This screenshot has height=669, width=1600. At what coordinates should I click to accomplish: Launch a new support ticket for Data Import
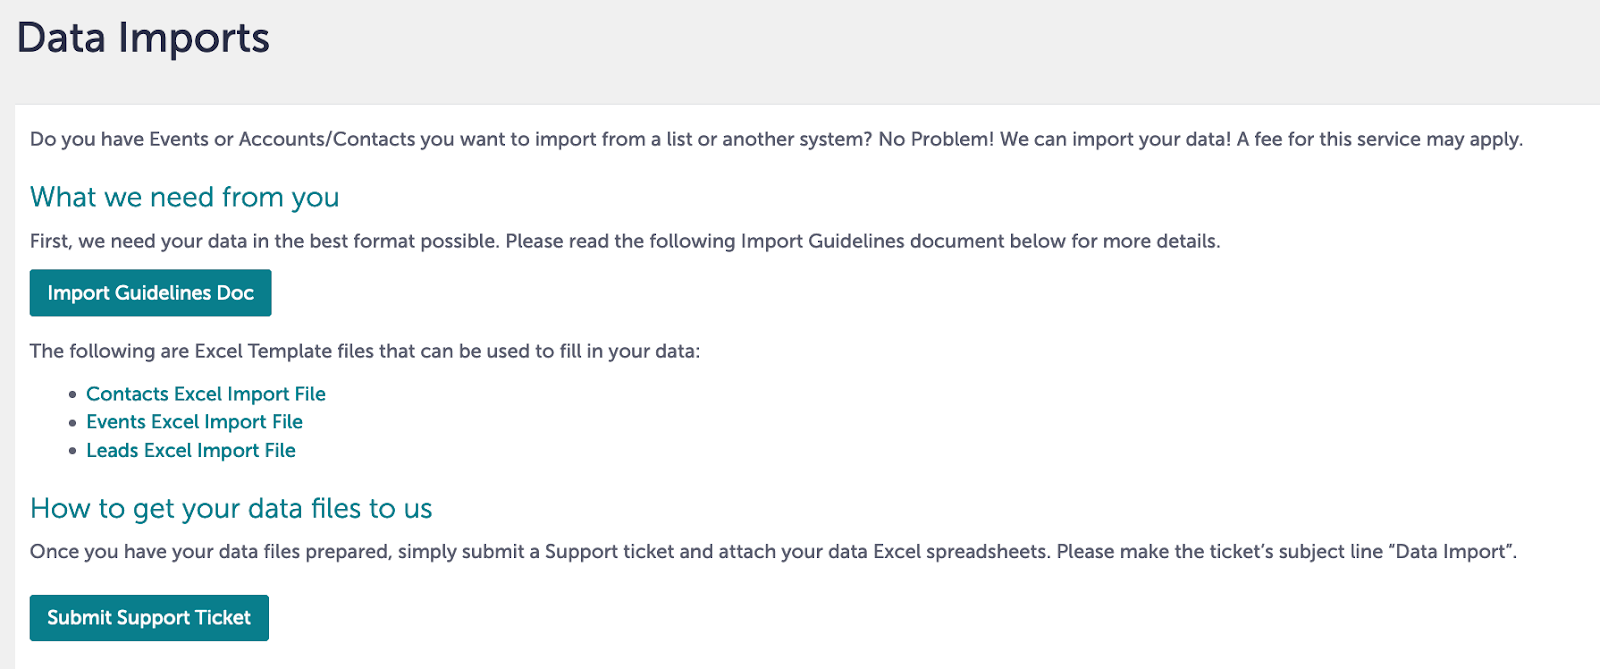[148, 617]
